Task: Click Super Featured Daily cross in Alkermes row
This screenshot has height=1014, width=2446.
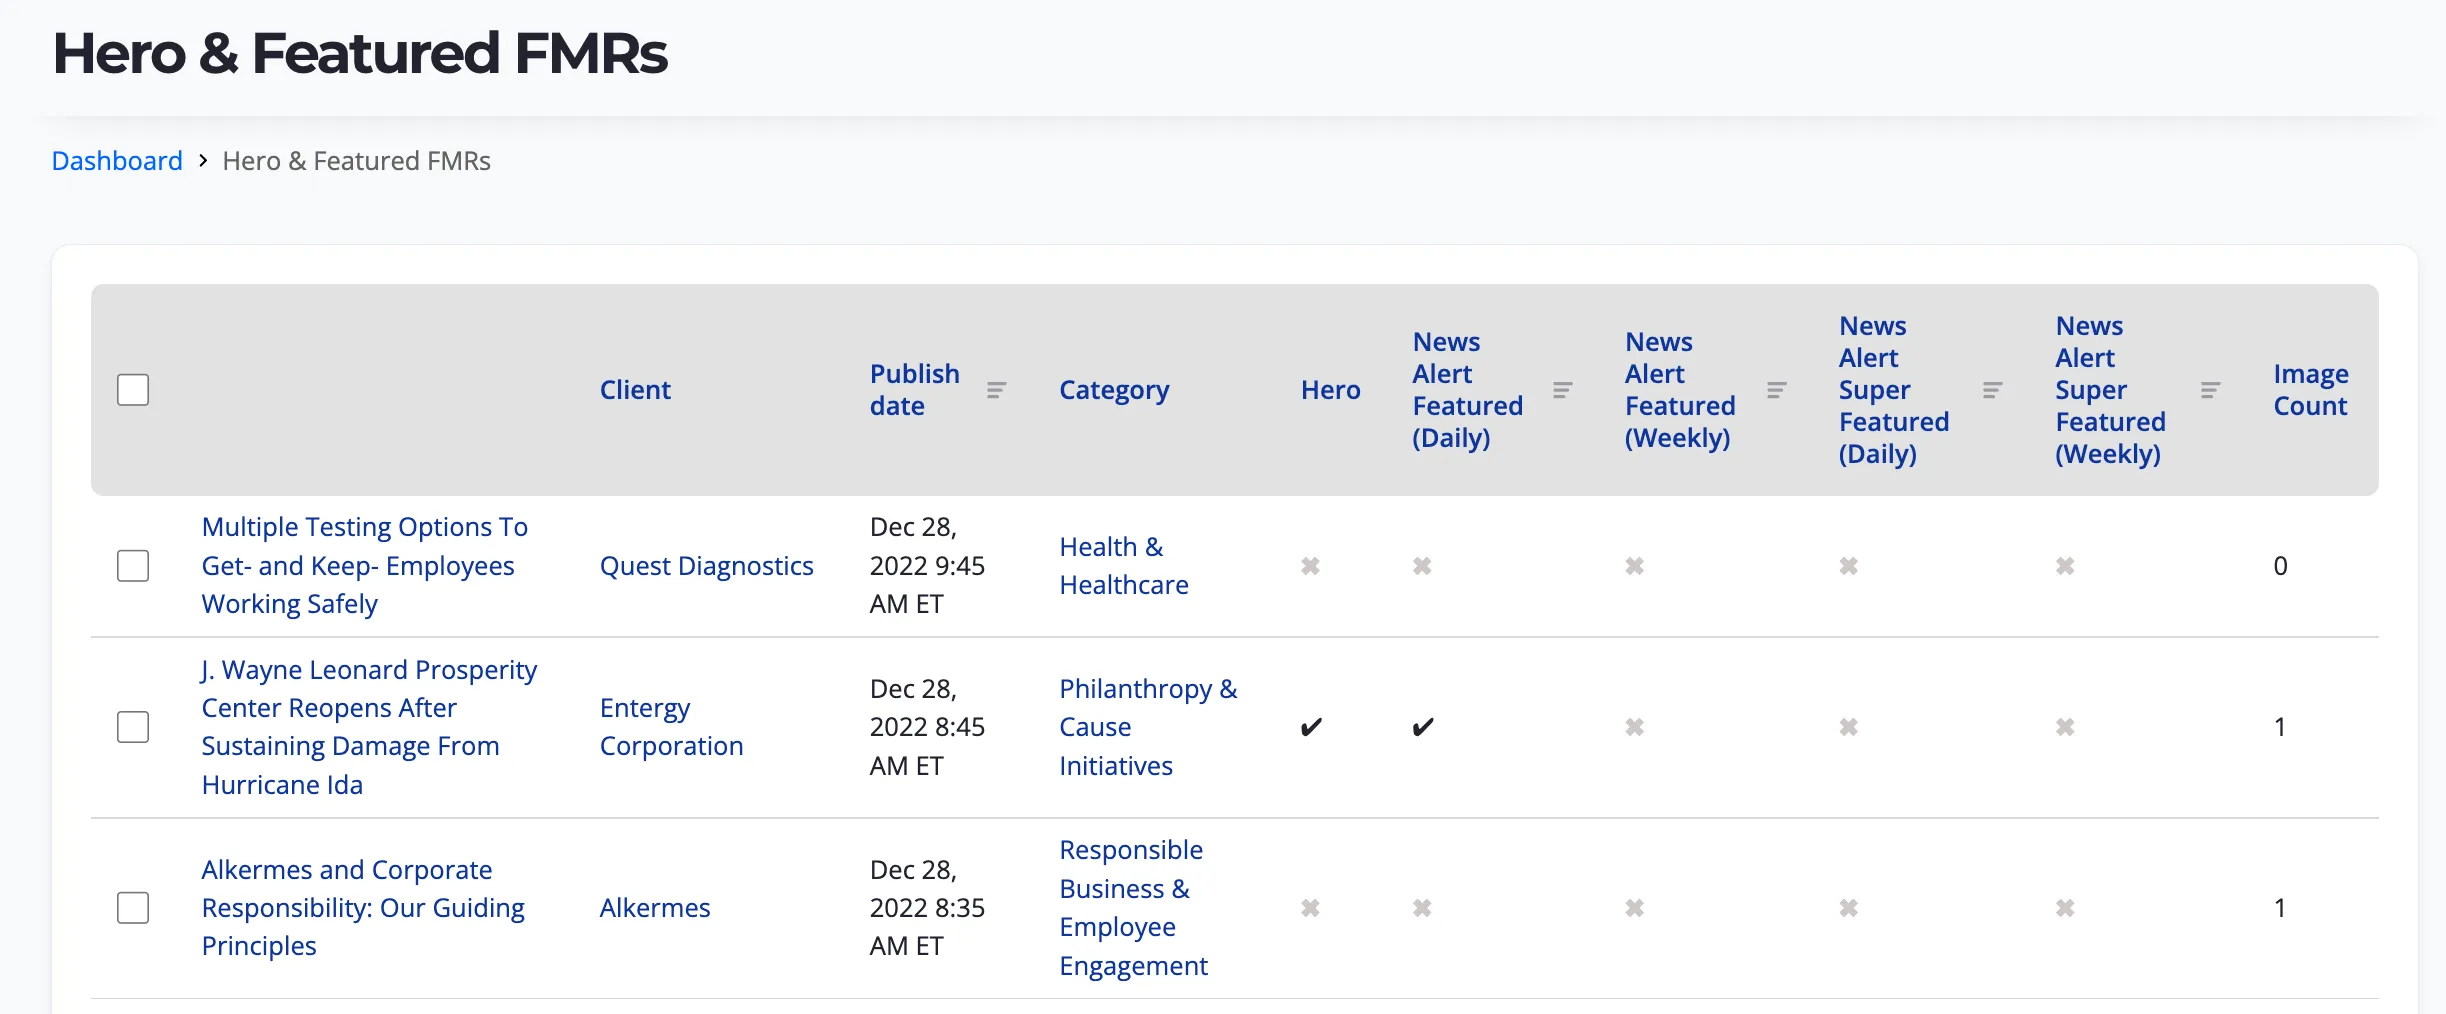Action: [1848, 908]
